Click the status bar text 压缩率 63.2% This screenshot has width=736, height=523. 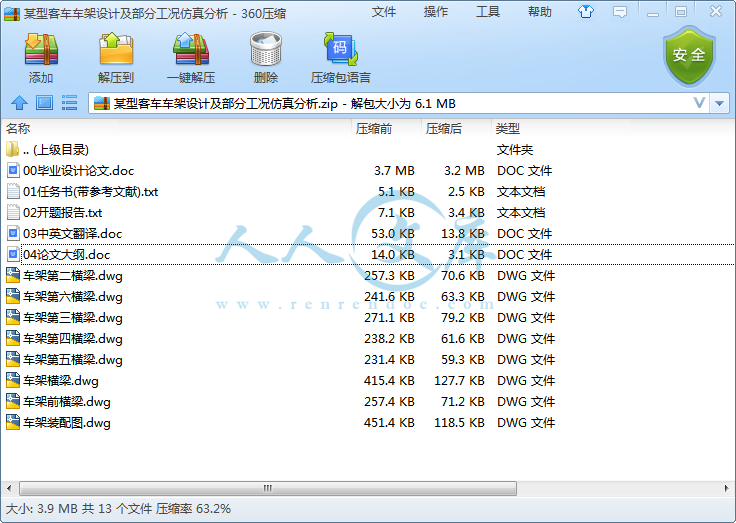(193, 508)
